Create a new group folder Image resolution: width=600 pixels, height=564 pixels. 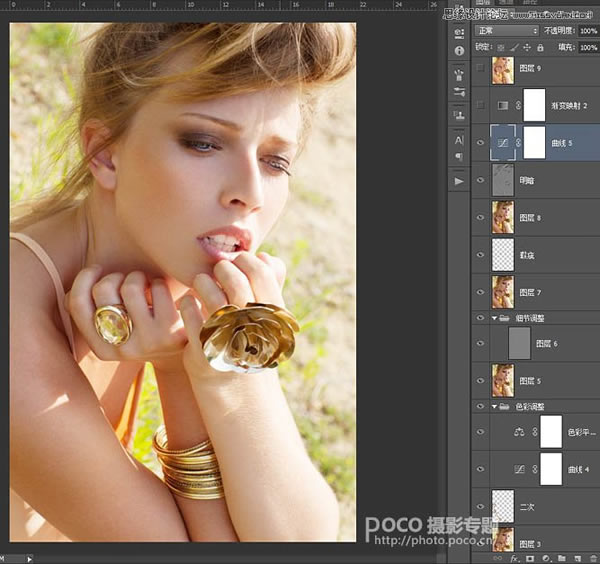click(x=562, y=559)
